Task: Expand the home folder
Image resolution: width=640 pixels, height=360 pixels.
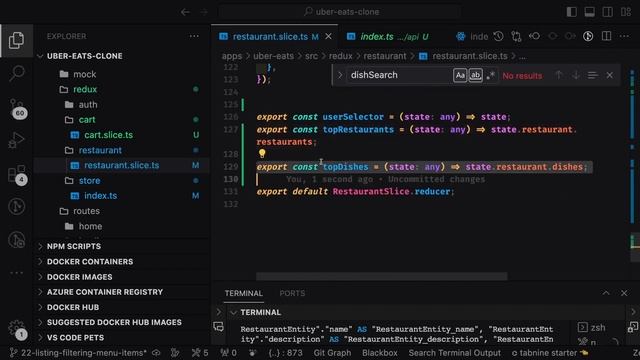Action: [x=90, y=226]
